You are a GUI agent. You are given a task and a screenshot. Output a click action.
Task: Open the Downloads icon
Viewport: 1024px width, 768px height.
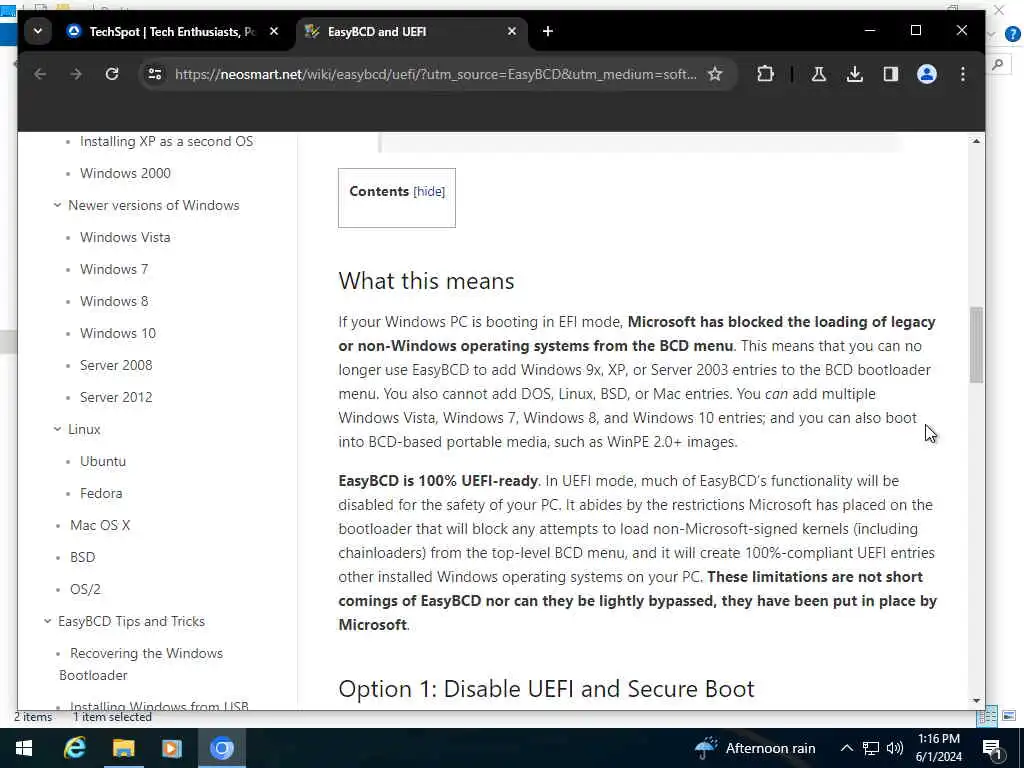click(854, 74)
